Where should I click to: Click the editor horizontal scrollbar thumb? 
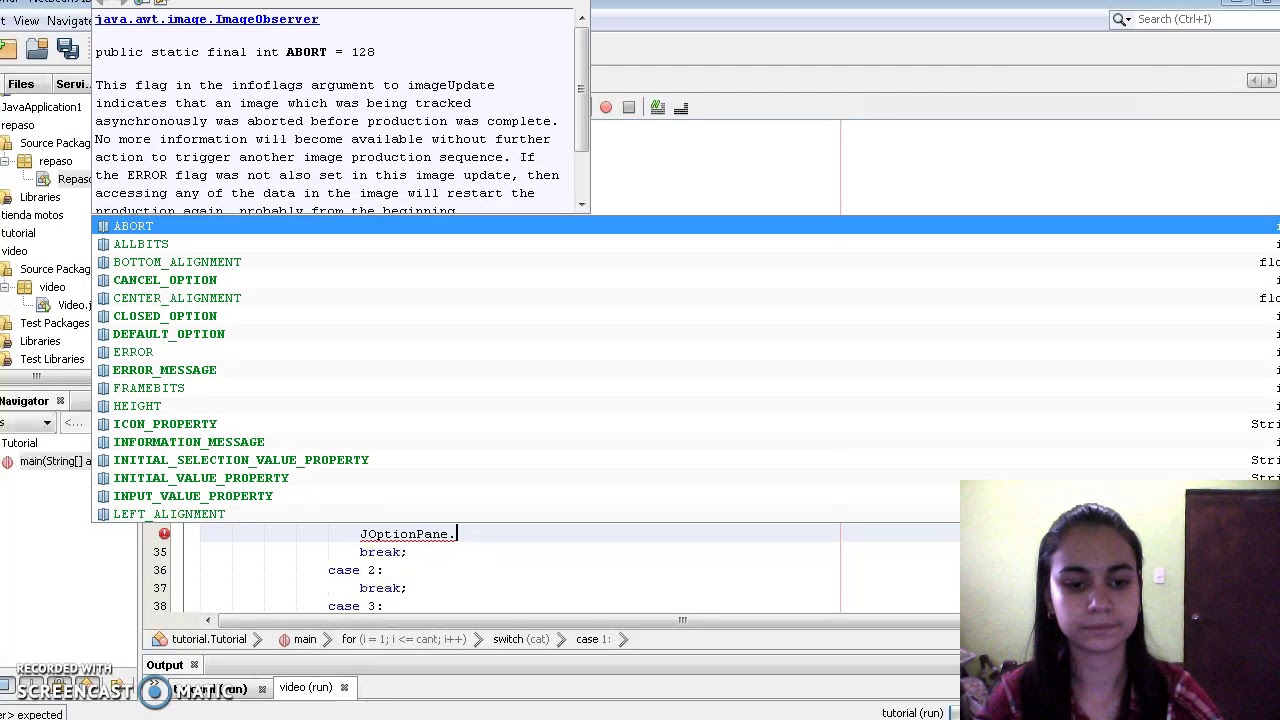pos(682,620)
